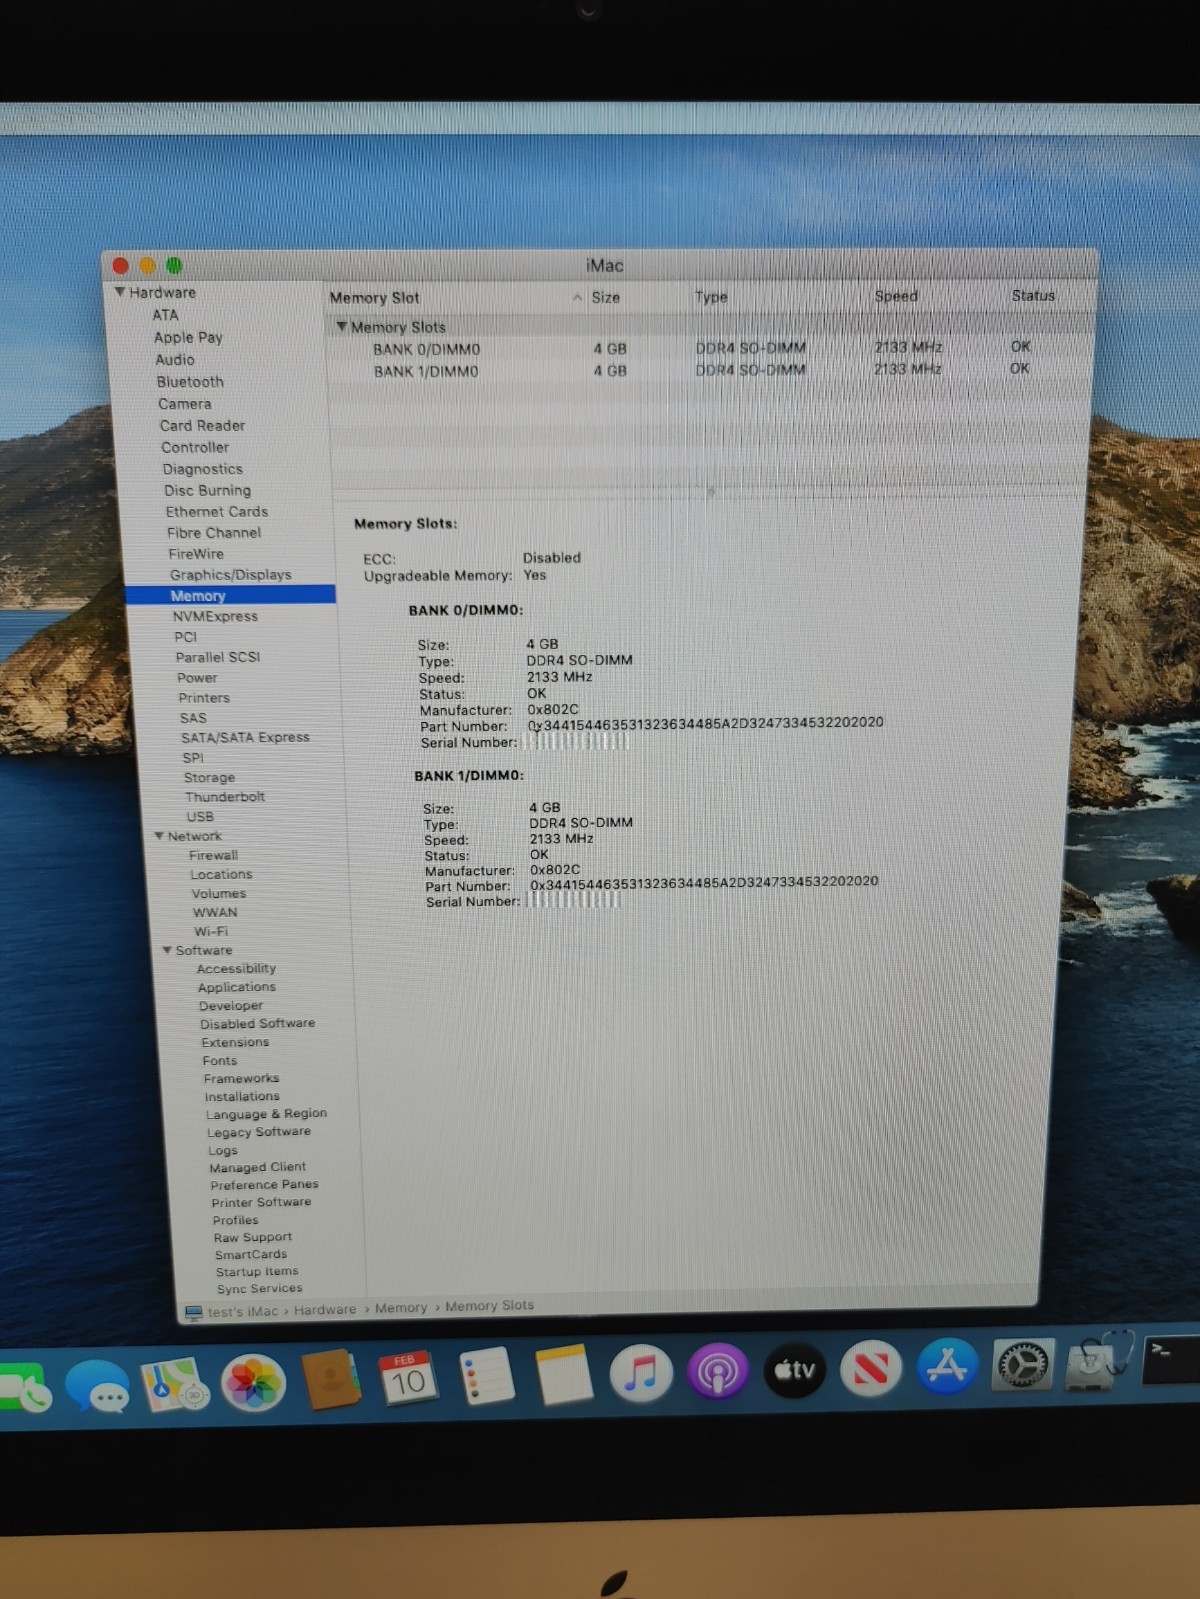1200x1599 pixels.
Task: Select the BANK 1/DIMM0 row
Action: [x=426, y=371]
